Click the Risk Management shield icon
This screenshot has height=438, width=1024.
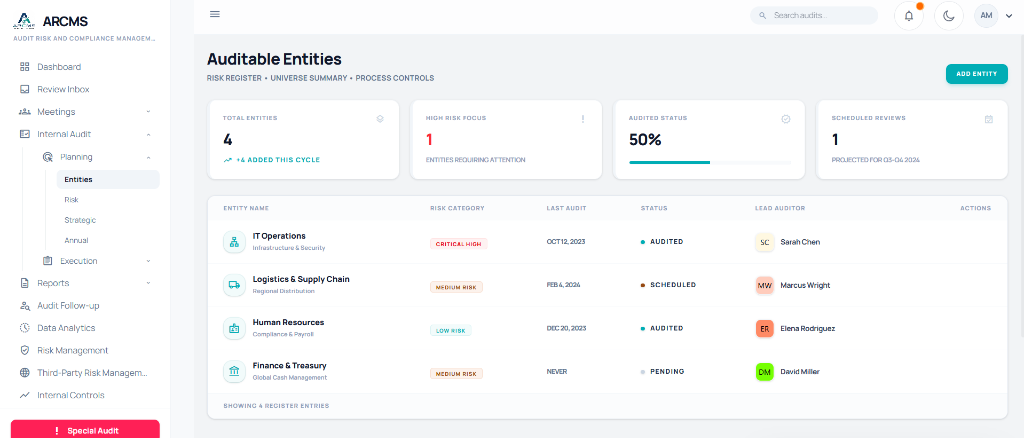pos(25,351)
